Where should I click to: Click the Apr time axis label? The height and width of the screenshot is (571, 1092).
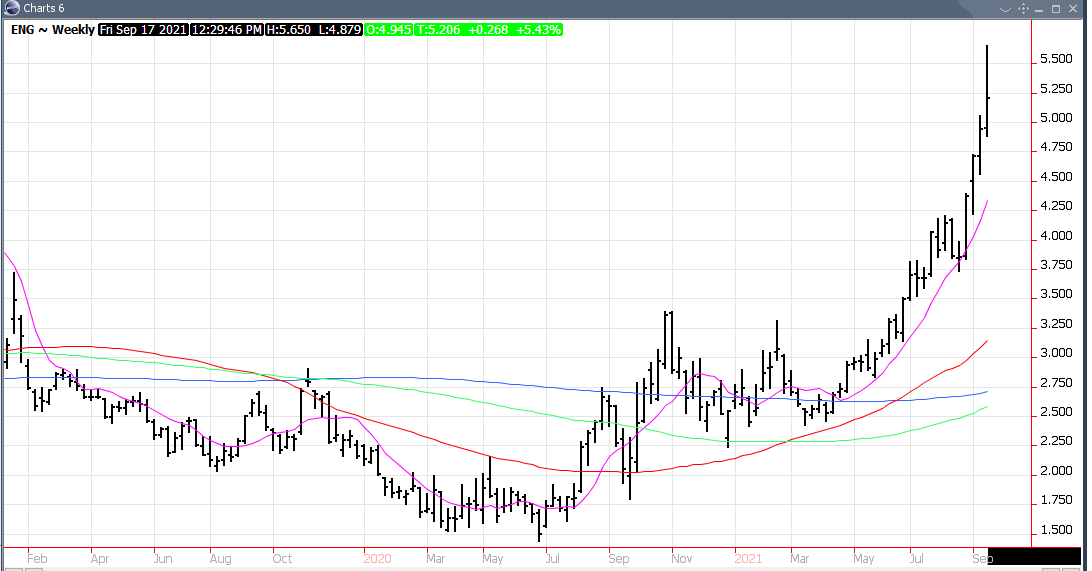point(100,558)
